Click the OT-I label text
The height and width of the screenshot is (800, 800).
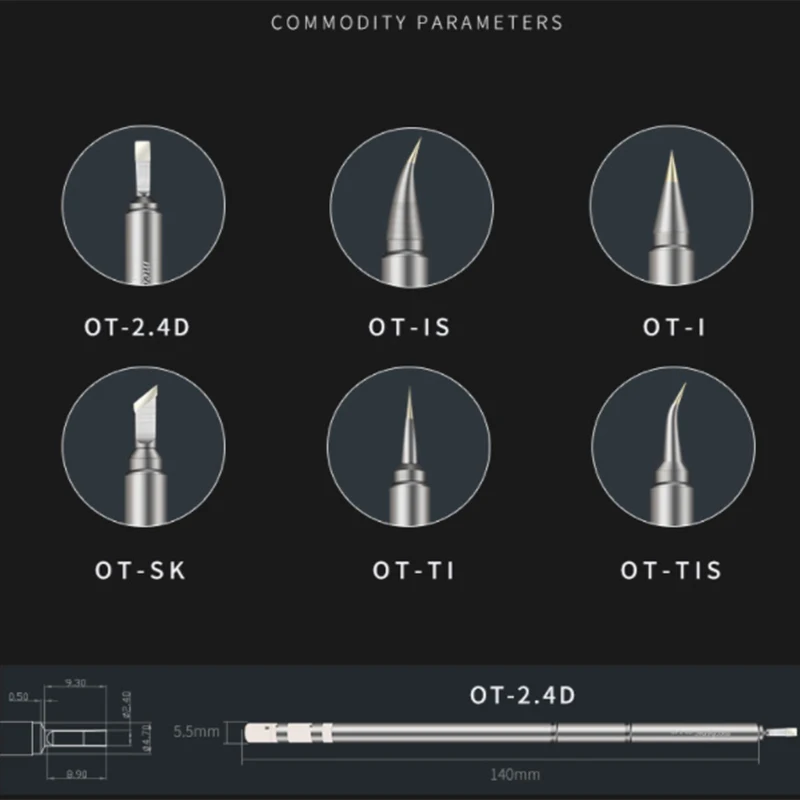point(673,327)
